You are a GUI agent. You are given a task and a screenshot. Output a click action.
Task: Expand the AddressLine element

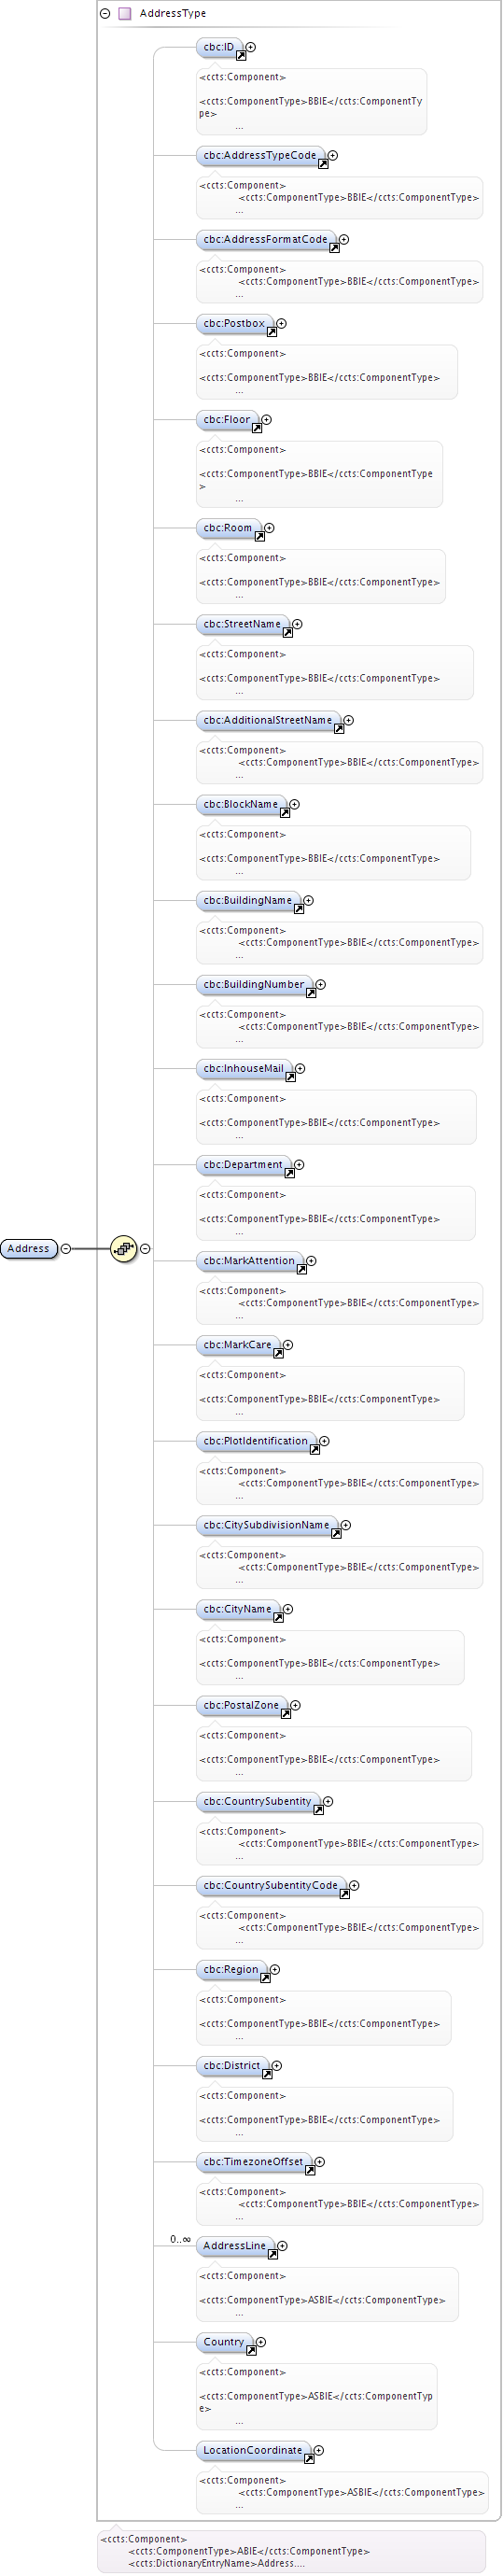coord(283,2246)
